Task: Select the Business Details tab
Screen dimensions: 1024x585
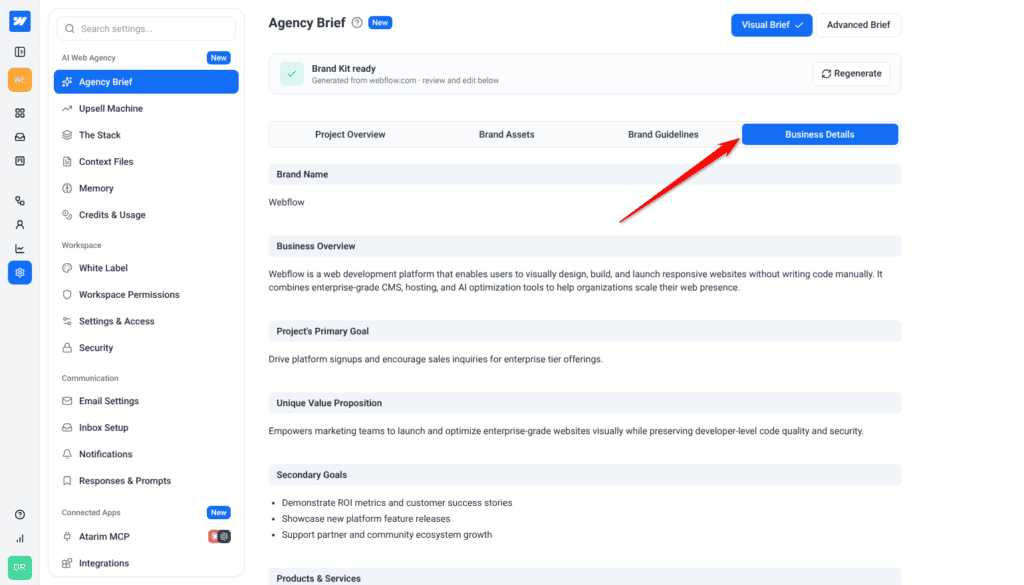Action: pyautogui.click(x=820, y=134)
